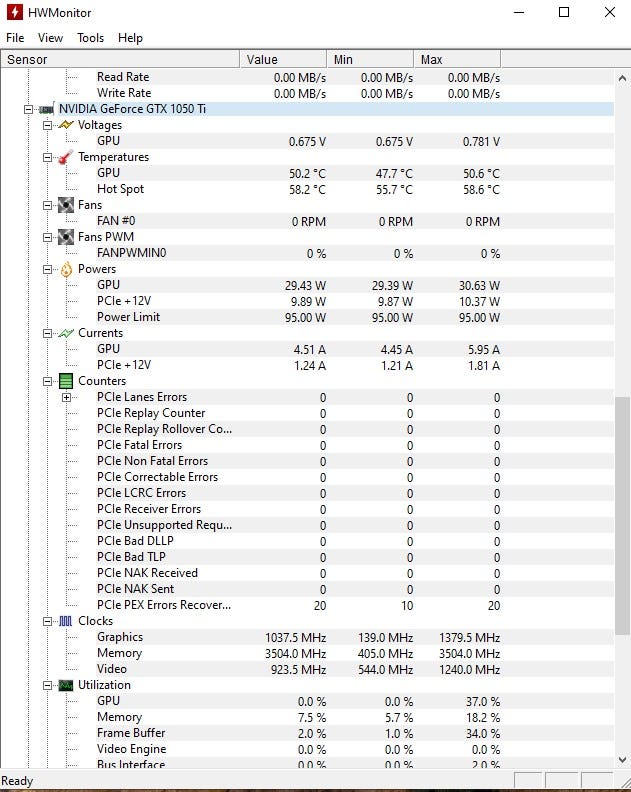Click the Clocks category icon
Screen dimensions: 631x792
click(66, 621)
